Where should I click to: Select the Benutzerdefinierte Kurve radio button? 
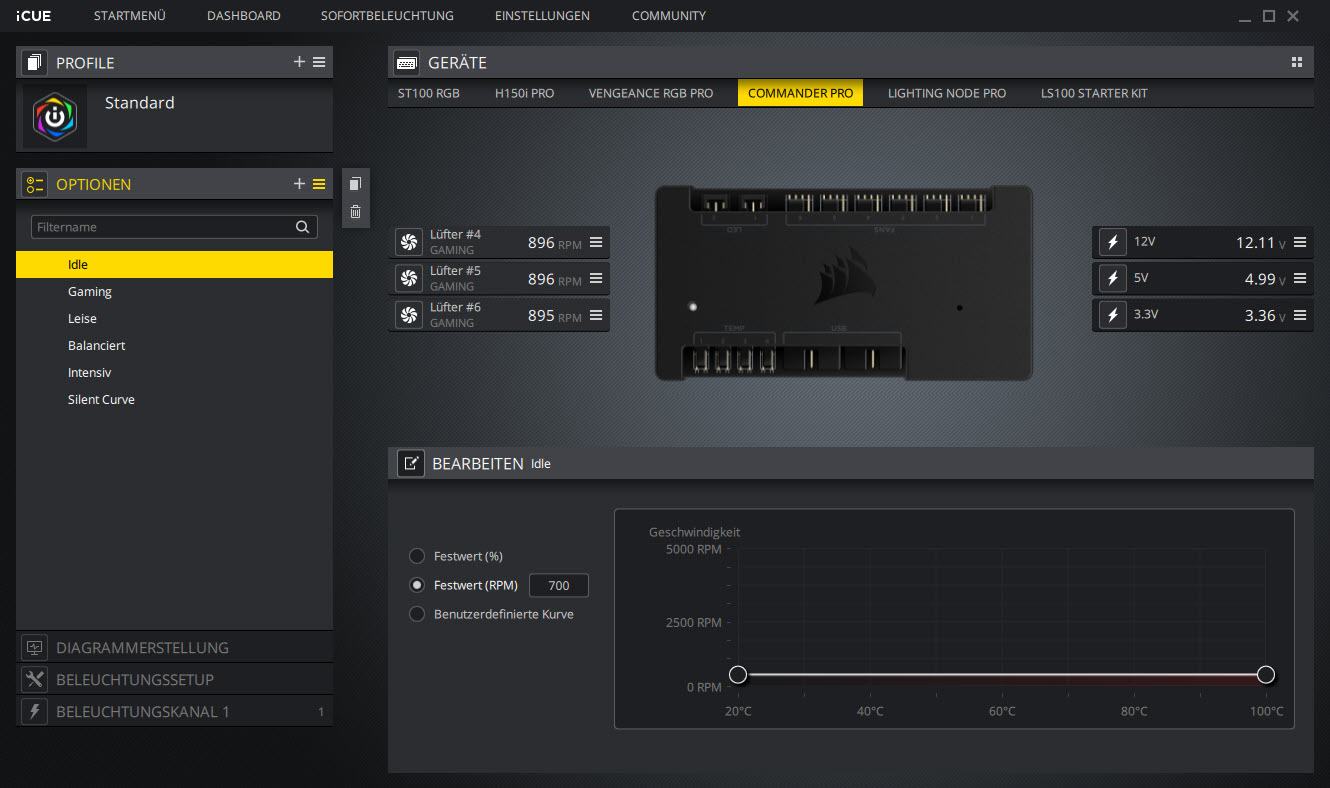pos(417,614)
